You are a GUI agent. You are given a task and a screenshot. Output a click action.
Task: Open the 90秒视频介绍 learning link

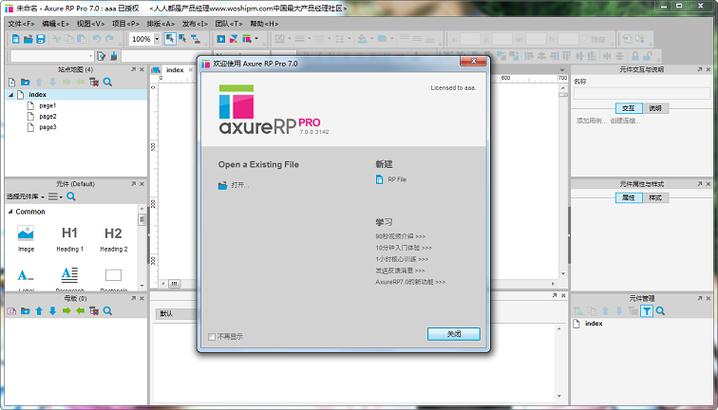pyautogui.click(x=400, y=236)
